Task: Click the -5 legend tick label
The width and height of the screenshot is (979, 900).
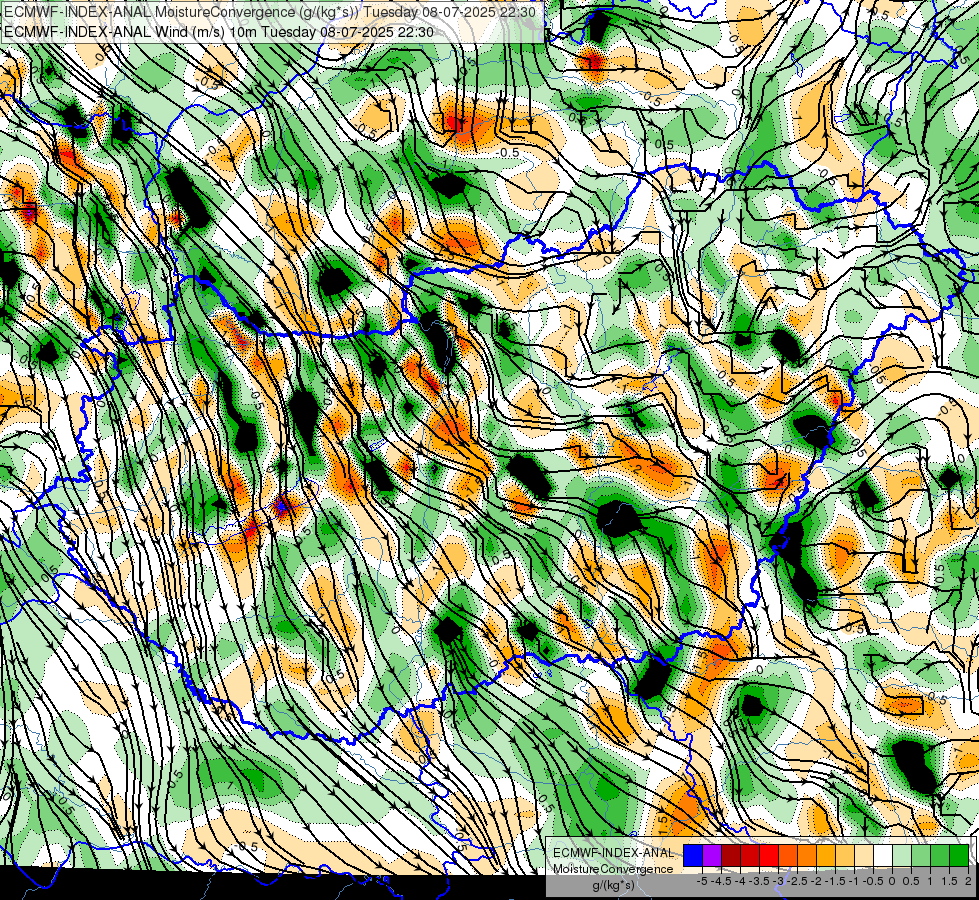Action: click(702, 881)
